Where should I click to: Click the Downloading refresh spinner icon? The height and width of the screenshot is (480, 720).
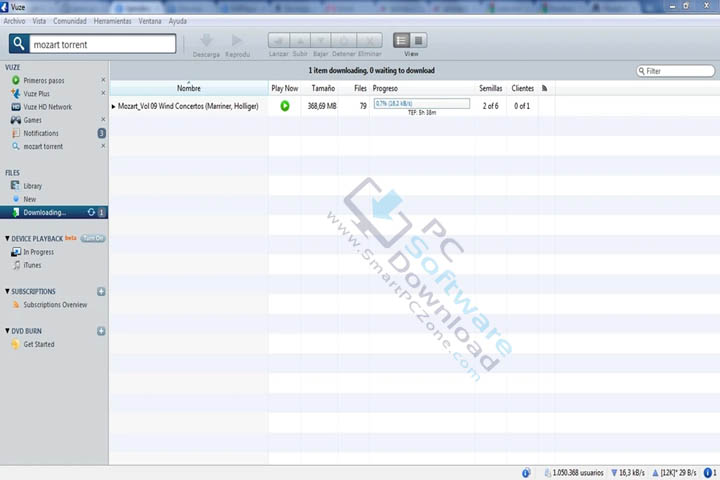coord(91,212)
